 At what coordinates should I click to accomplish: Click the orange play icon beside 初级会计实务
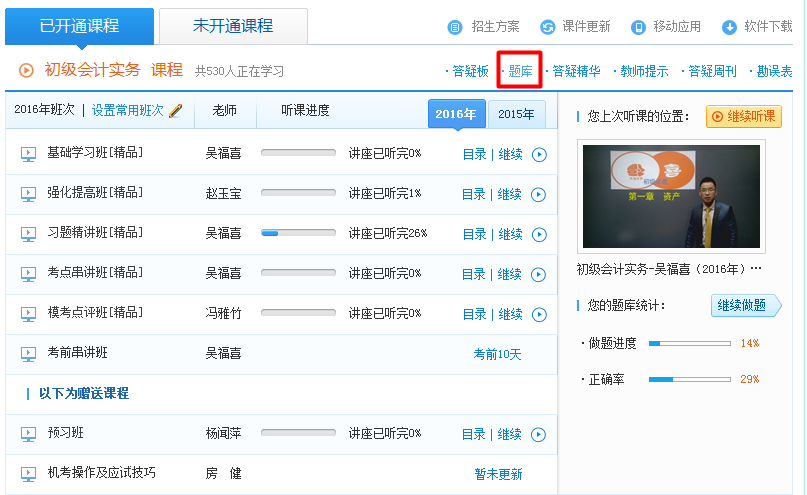[x=26, y=70]
